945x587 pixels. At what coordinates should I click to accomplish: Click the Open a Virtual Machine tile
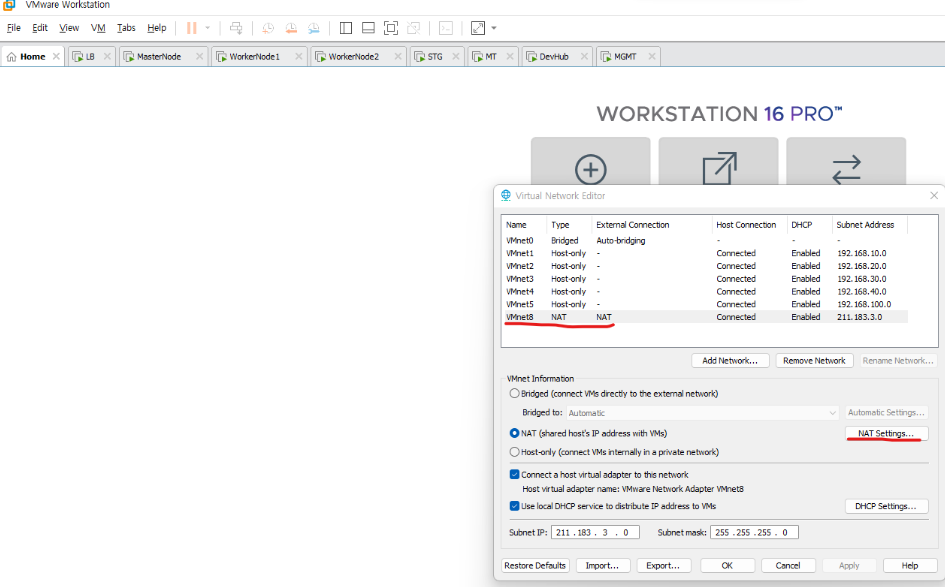718,163
